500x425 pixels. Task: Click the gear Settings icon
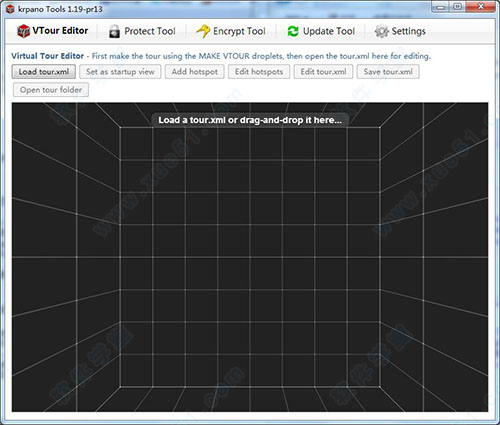(381, 31)
